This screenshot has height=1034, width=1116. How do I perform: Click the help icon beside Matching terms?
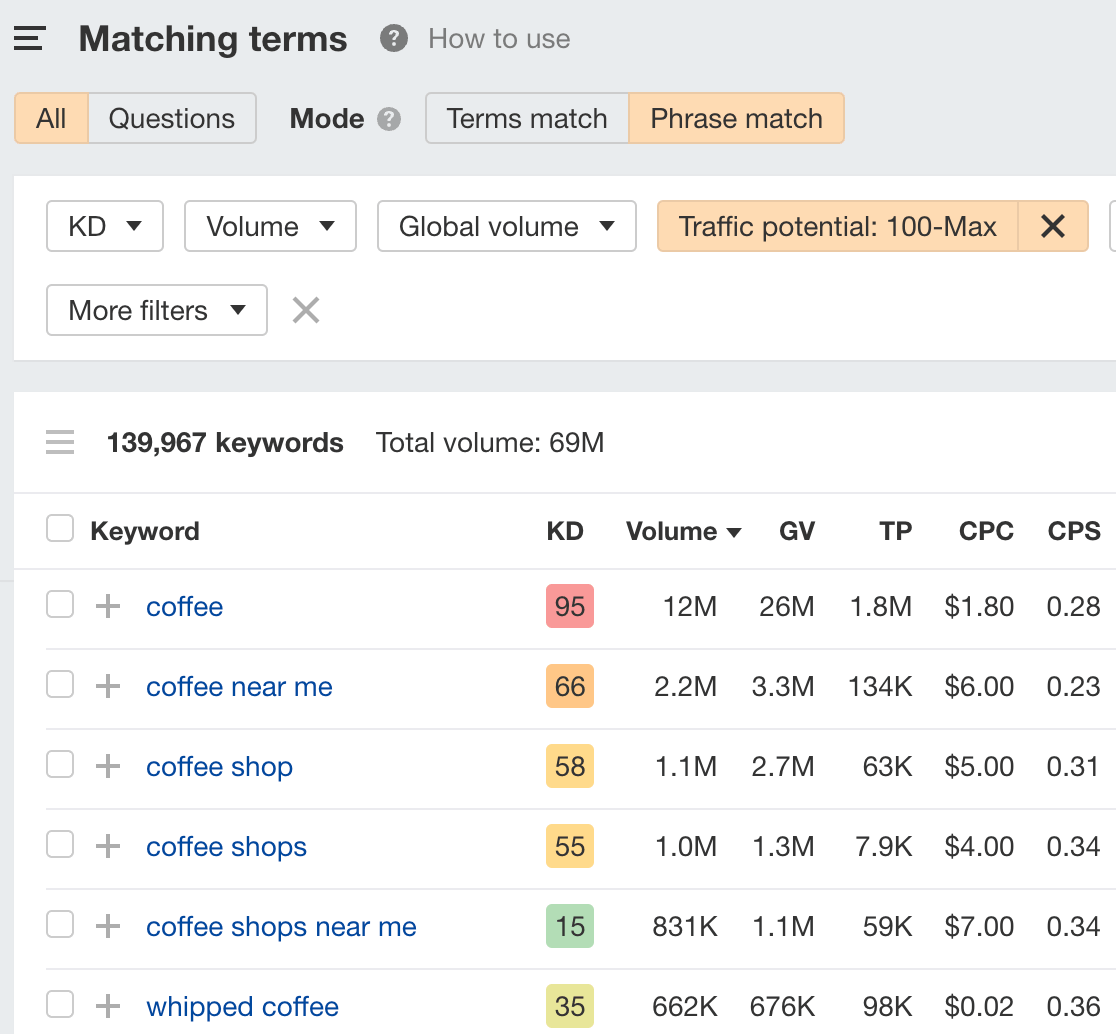(393, 39)
